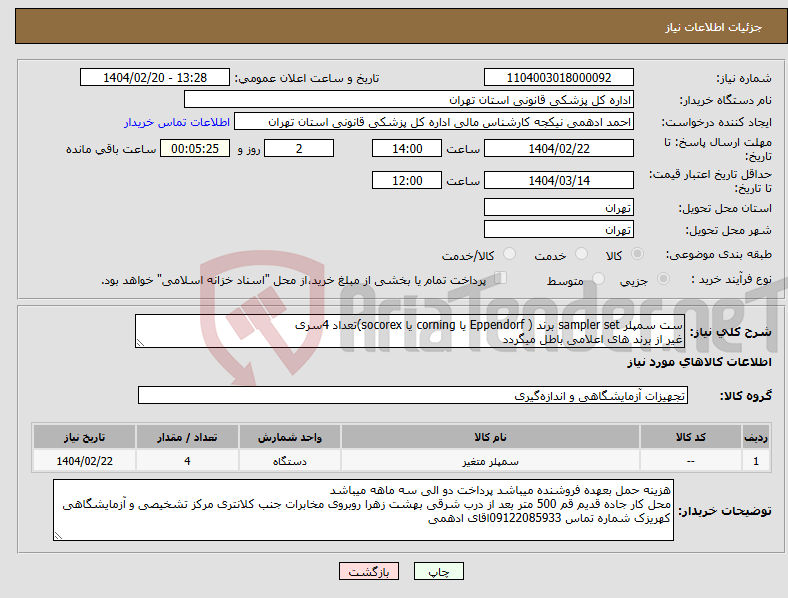This screenshot has height=598, width=788.
Task: Click the announcement date field 1404/02/20 - 13:28
Action: (x=155, y=78)
